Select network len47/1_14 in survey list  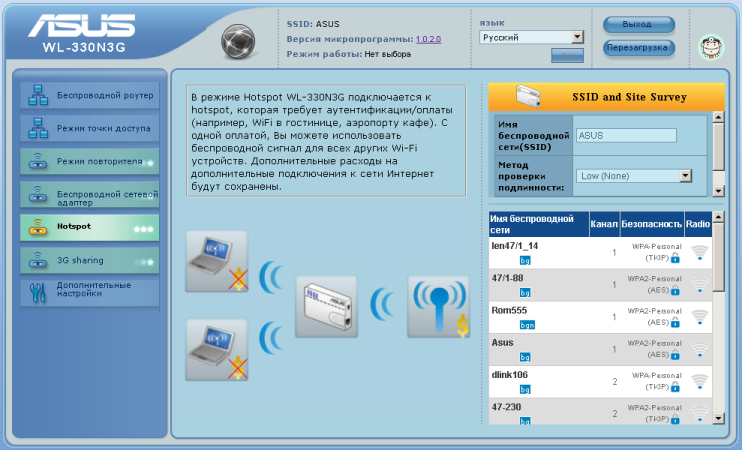click(x=600, y=253)
